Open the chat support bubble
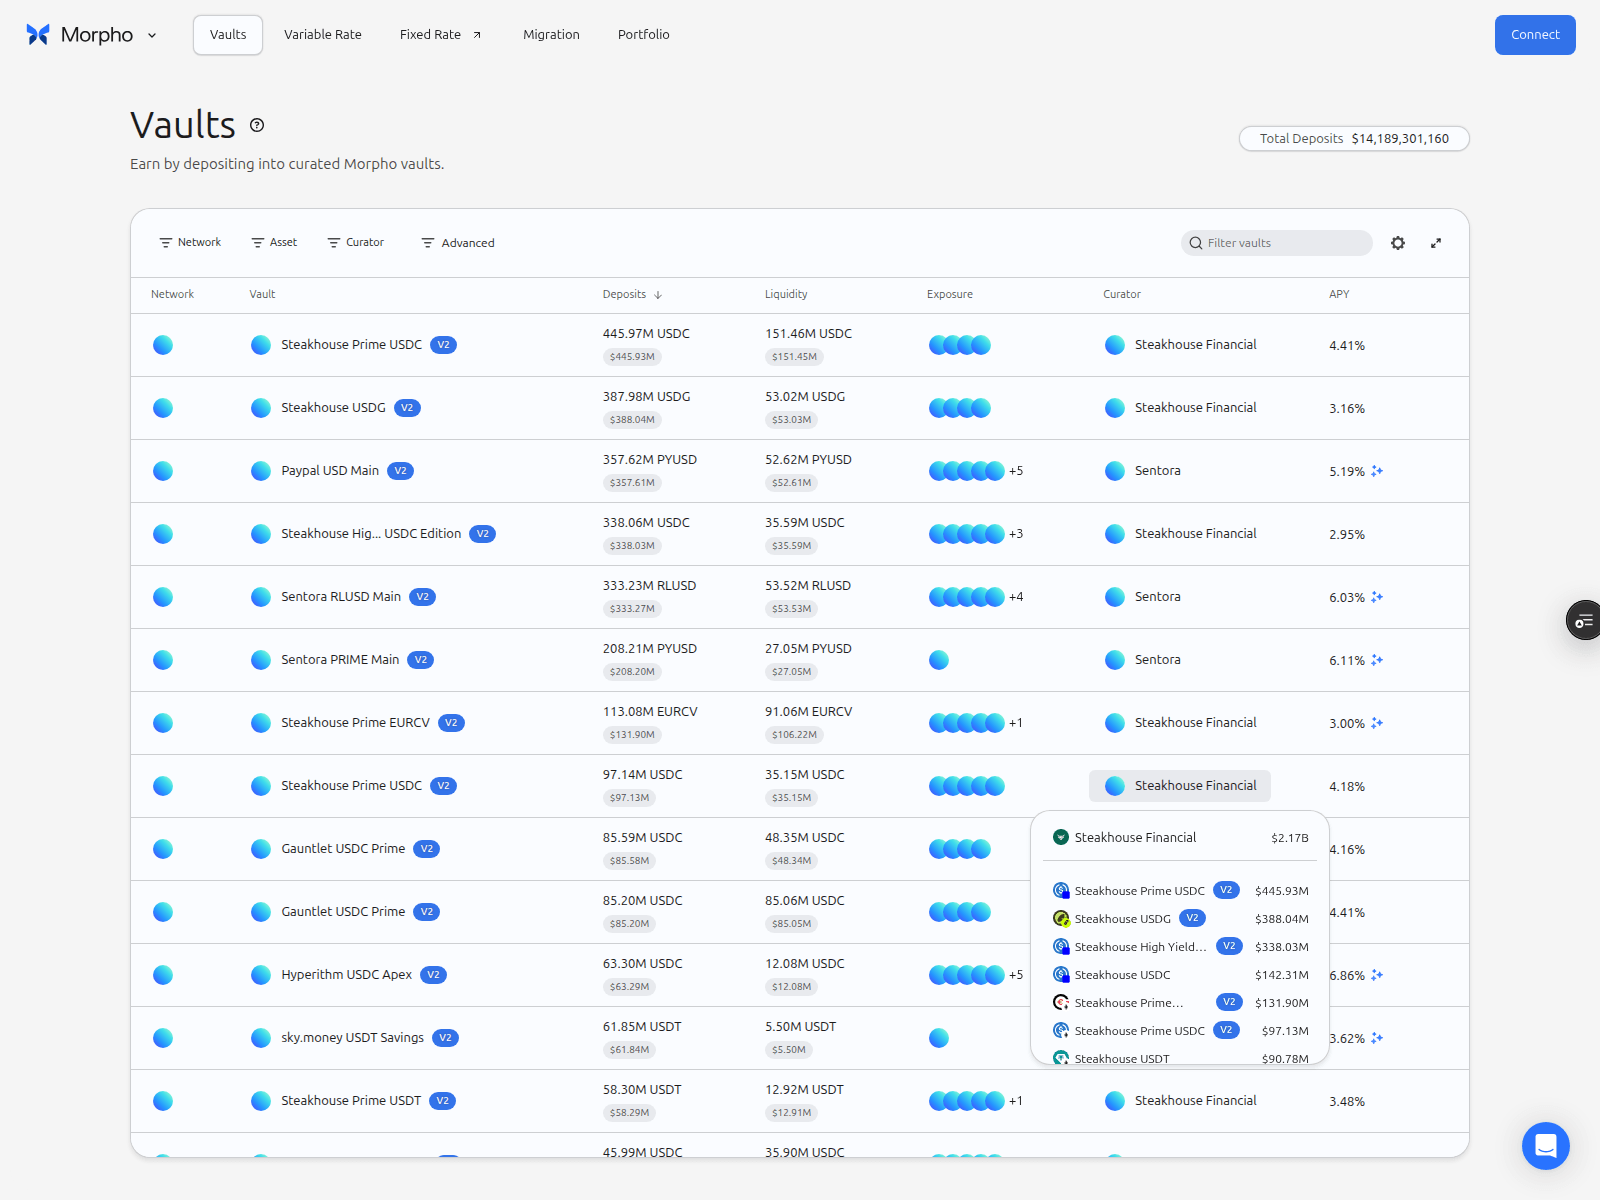 coord(1546,1146)
